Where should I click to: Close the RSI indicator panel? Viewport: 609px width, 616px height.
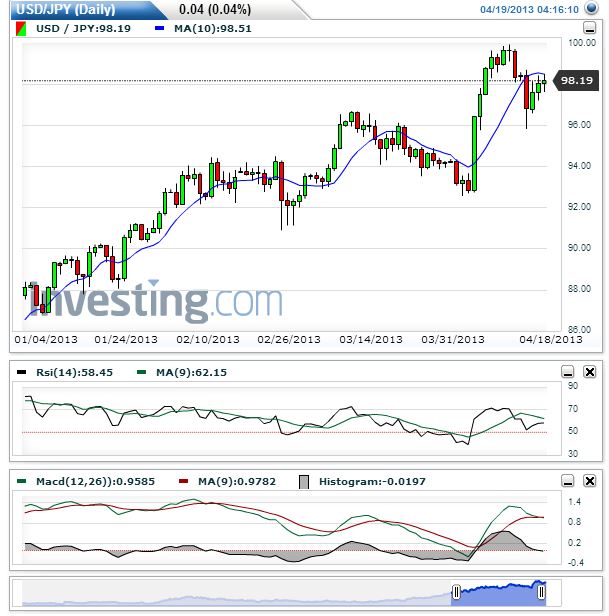589,372
